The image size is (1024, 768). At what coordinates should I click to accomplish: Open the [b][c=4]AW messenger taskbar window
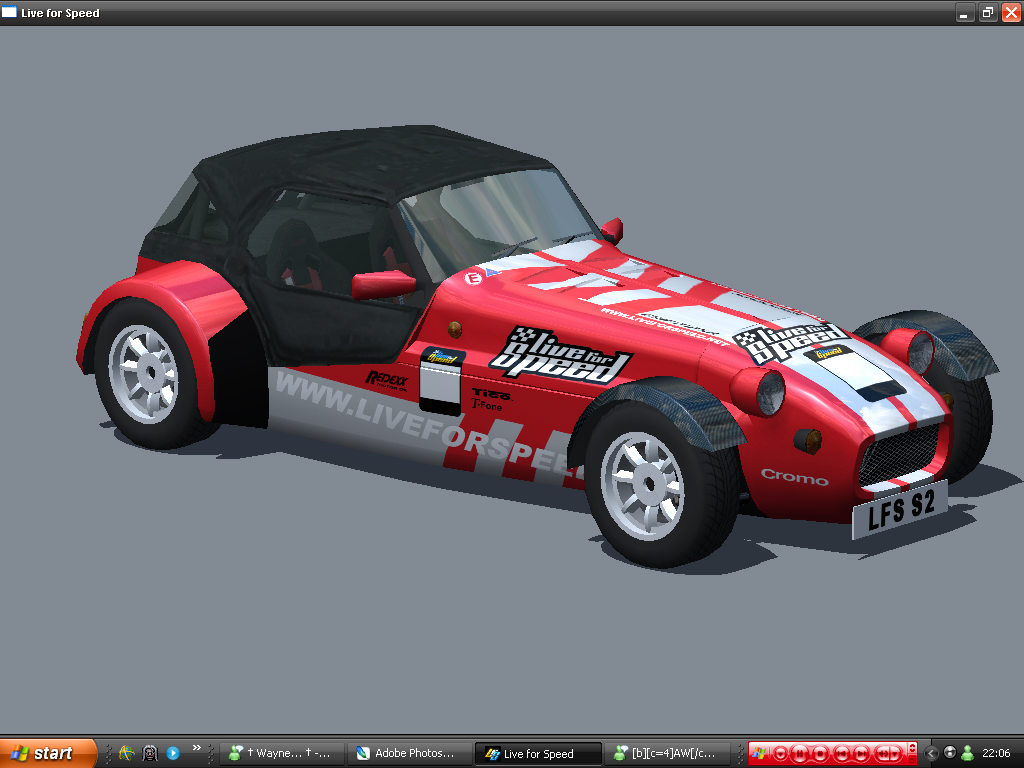pos(669,753)
